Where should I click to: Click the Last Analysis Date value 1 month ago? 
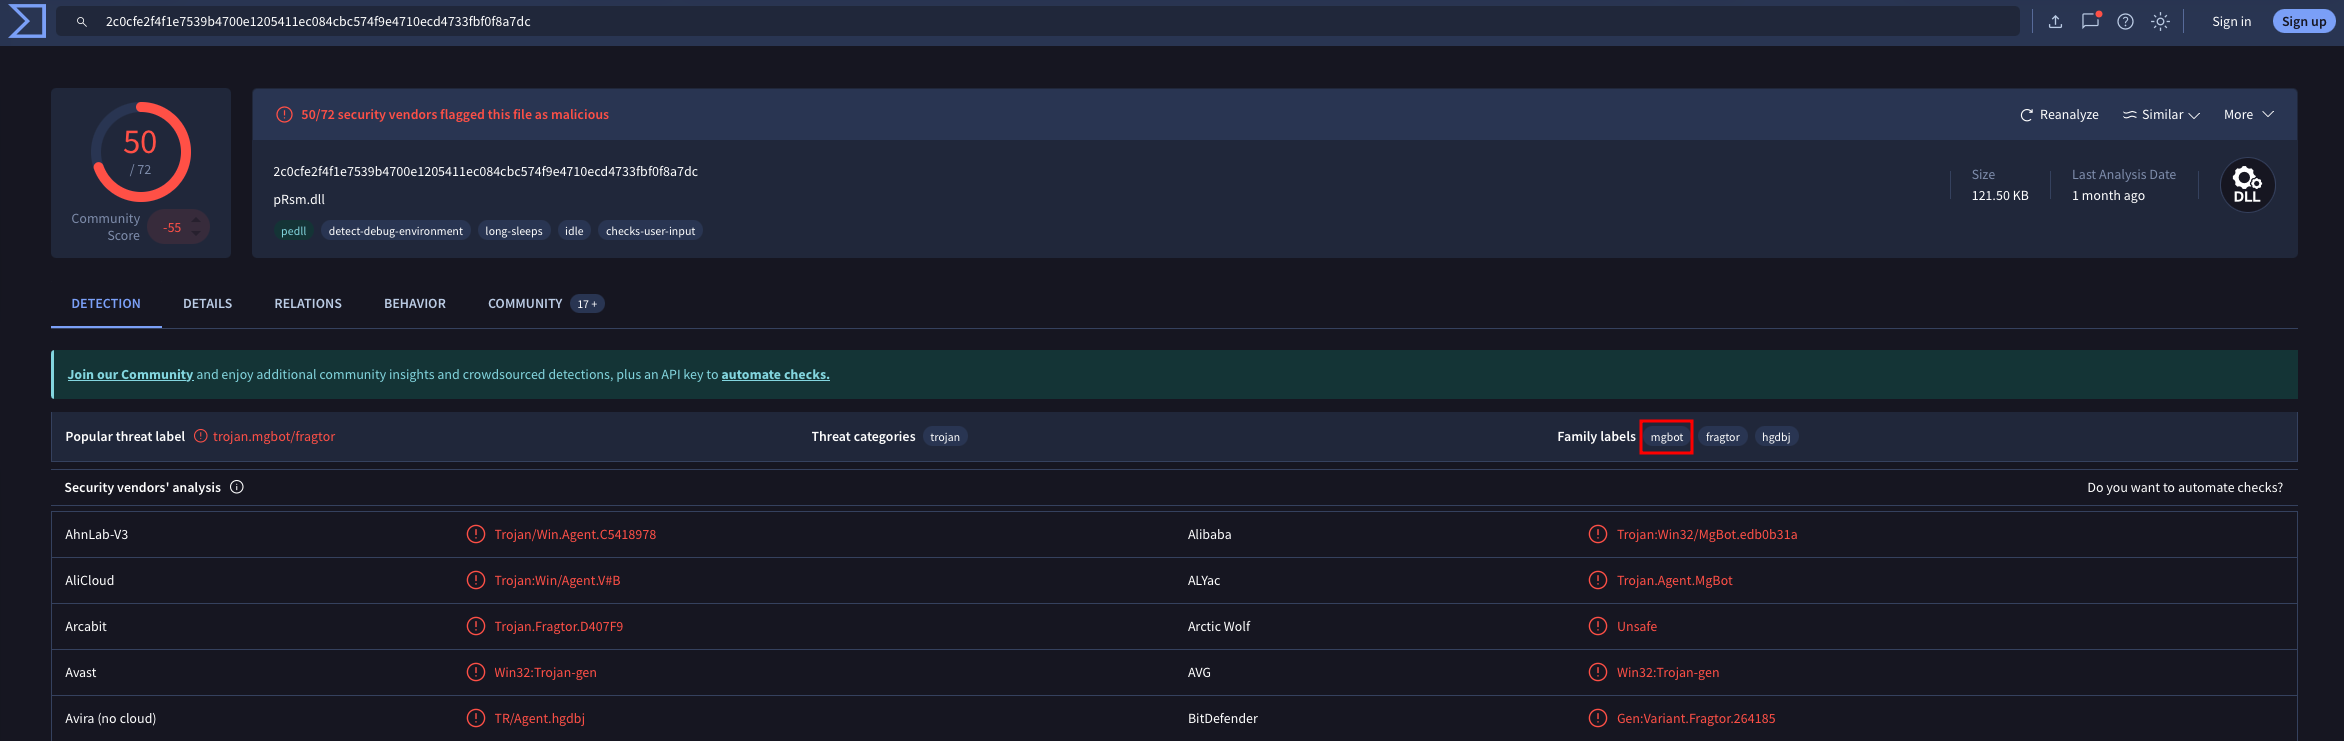point(2108,195)
